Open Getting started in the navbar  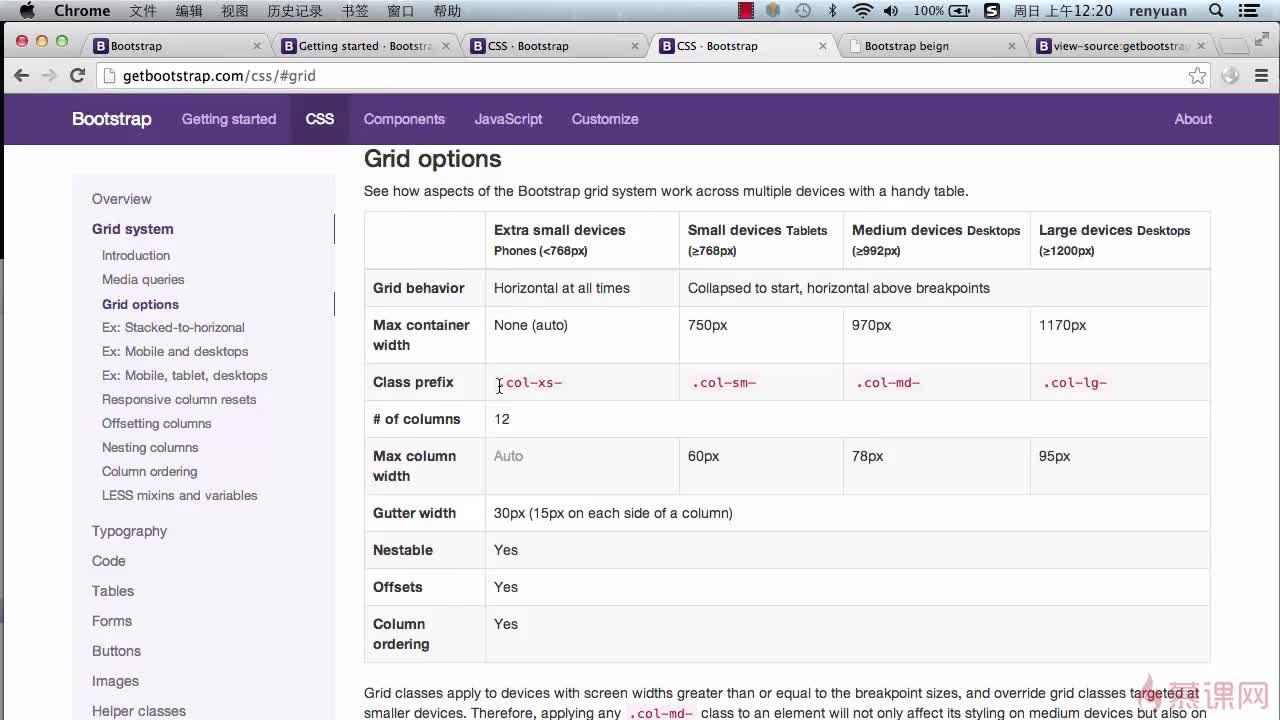pyautogui.click(x=229, y=119)
